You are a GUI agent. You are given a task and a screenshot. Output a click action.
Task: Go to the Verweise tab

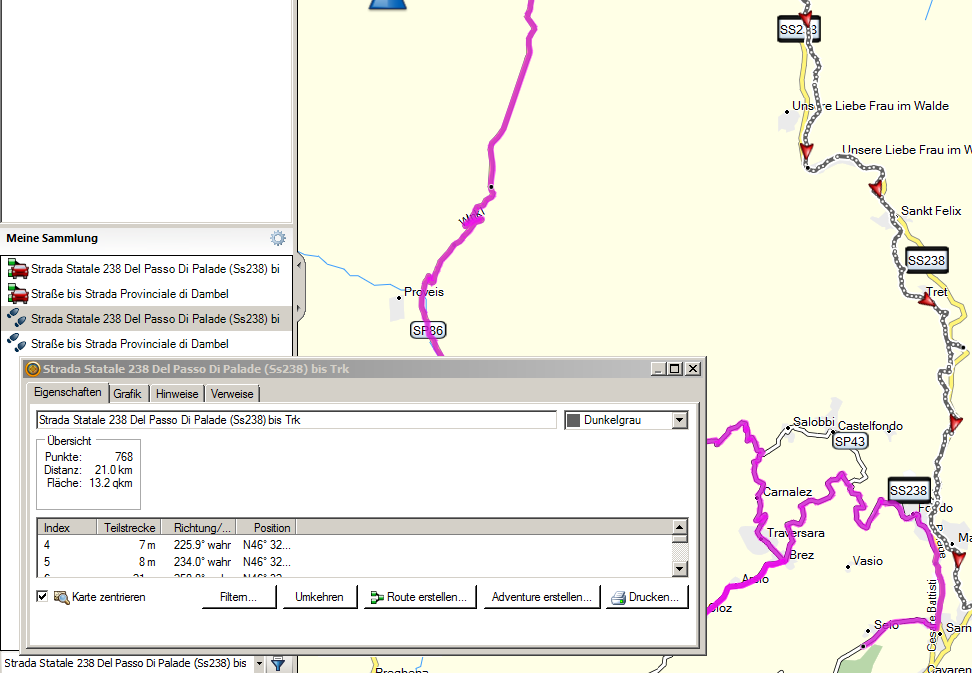[x=232, y=394]
